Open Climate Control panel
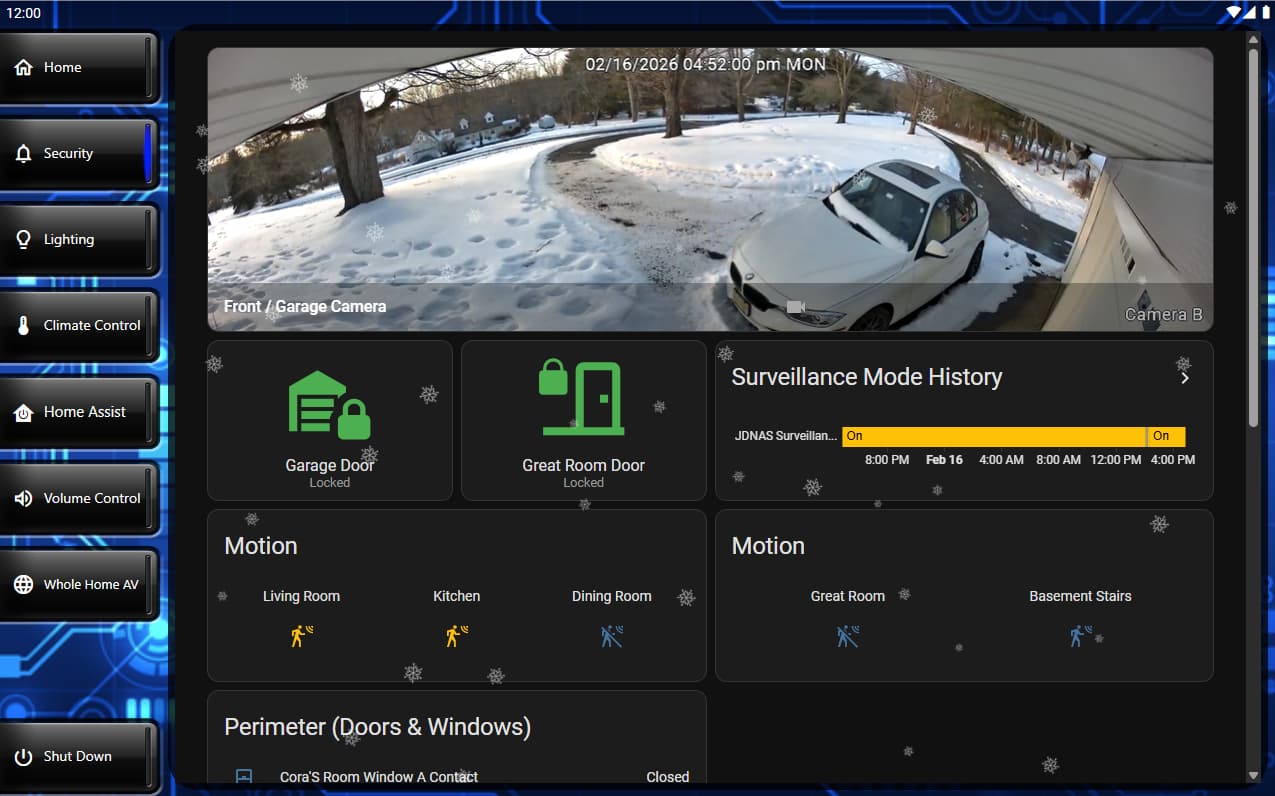The height and width of the screenshot is (796, 1275). coord(79,326)
